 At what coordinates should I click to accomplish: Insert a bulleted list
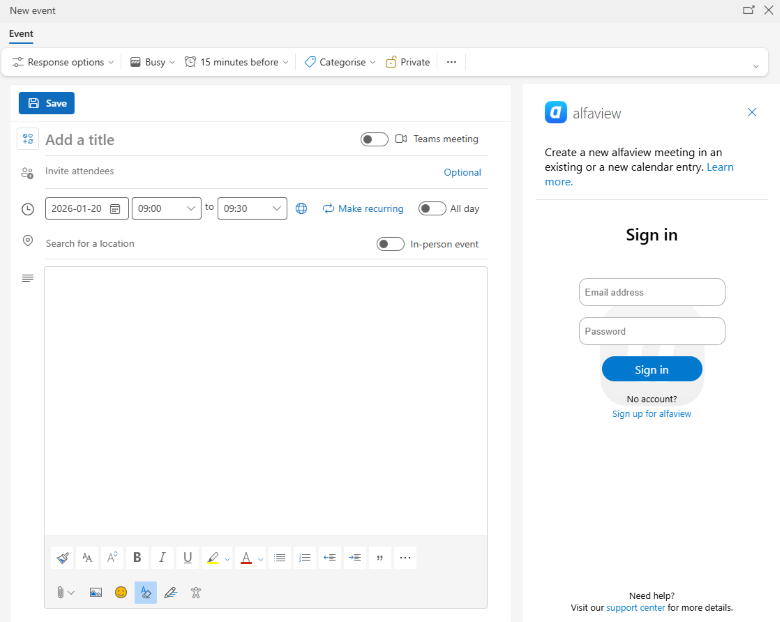click(x=280, y=558)
